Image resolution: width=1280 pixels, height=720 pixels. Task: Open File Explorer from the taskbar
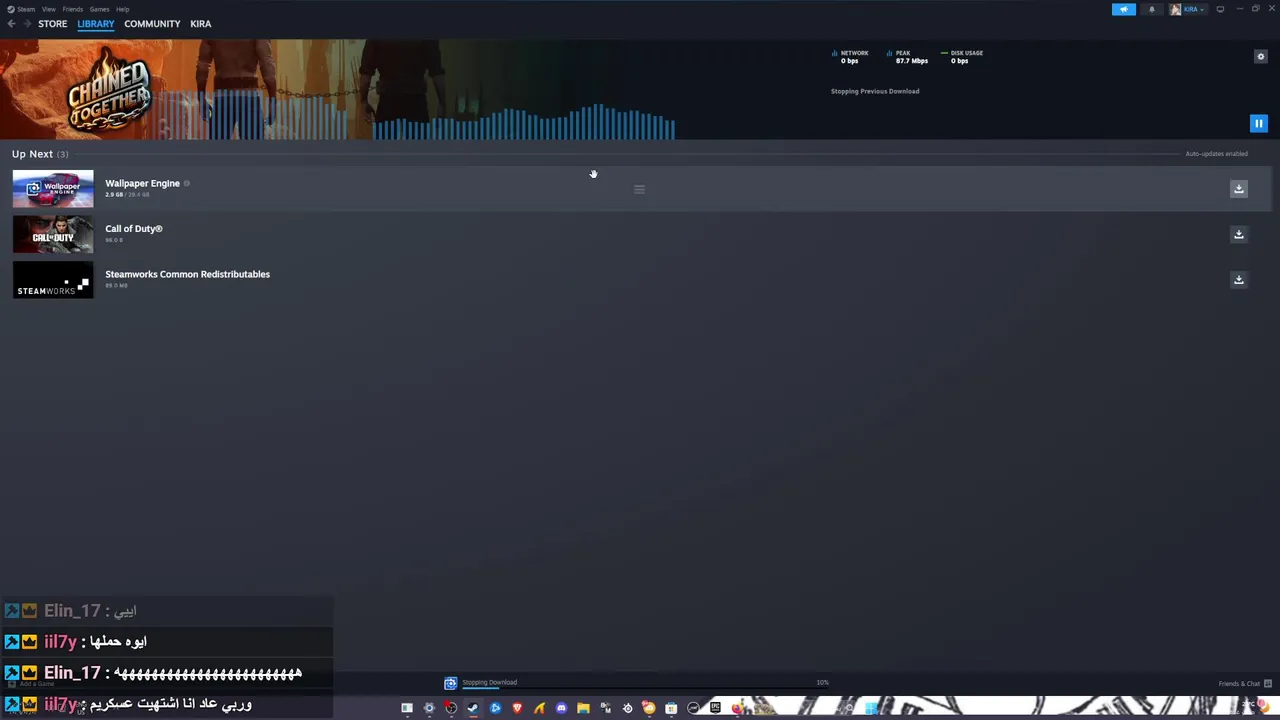pos(583,708)
